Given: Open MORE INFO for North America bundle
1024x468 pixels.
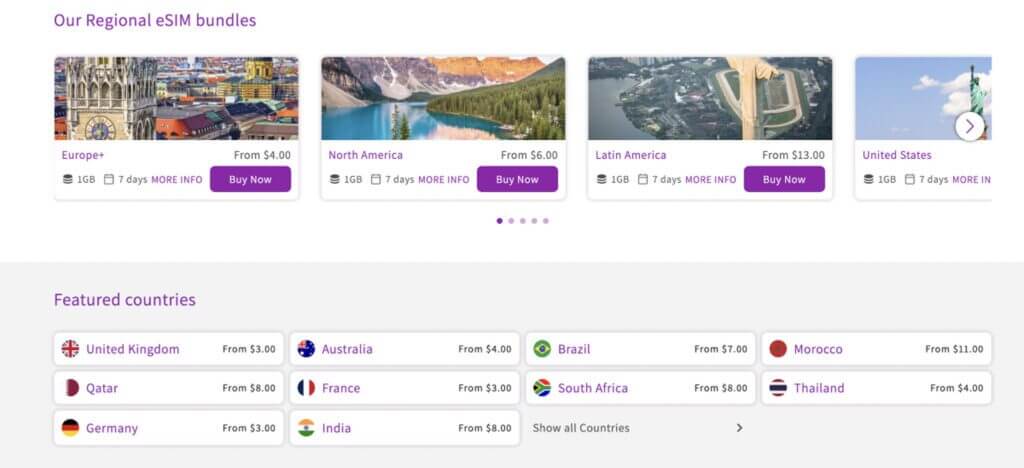Looking at the screenshot, I should [x=443, y=180].
